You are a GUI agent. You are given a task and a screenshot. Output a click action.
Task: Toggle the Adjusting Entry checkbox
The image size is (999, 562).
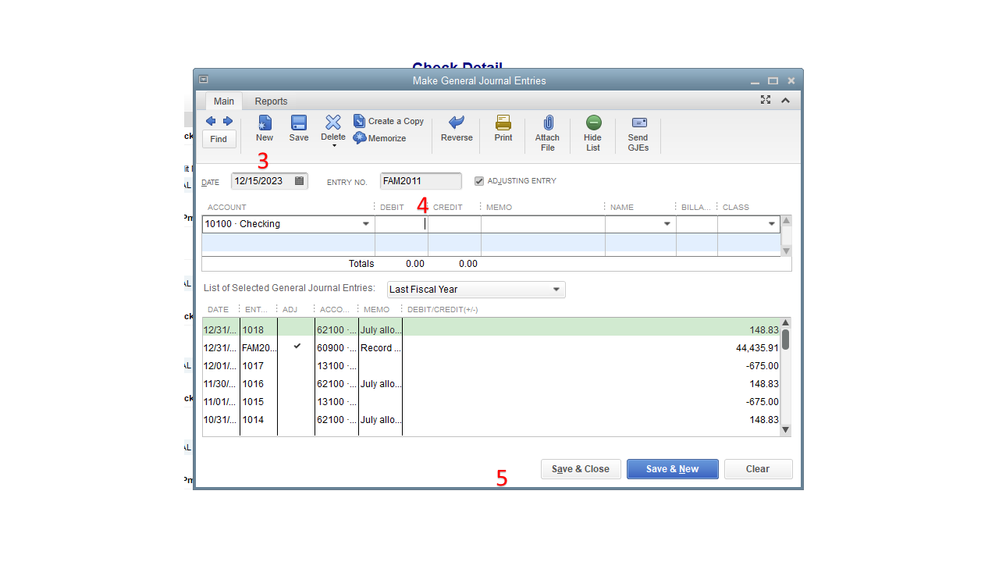[x=479, y=181]
